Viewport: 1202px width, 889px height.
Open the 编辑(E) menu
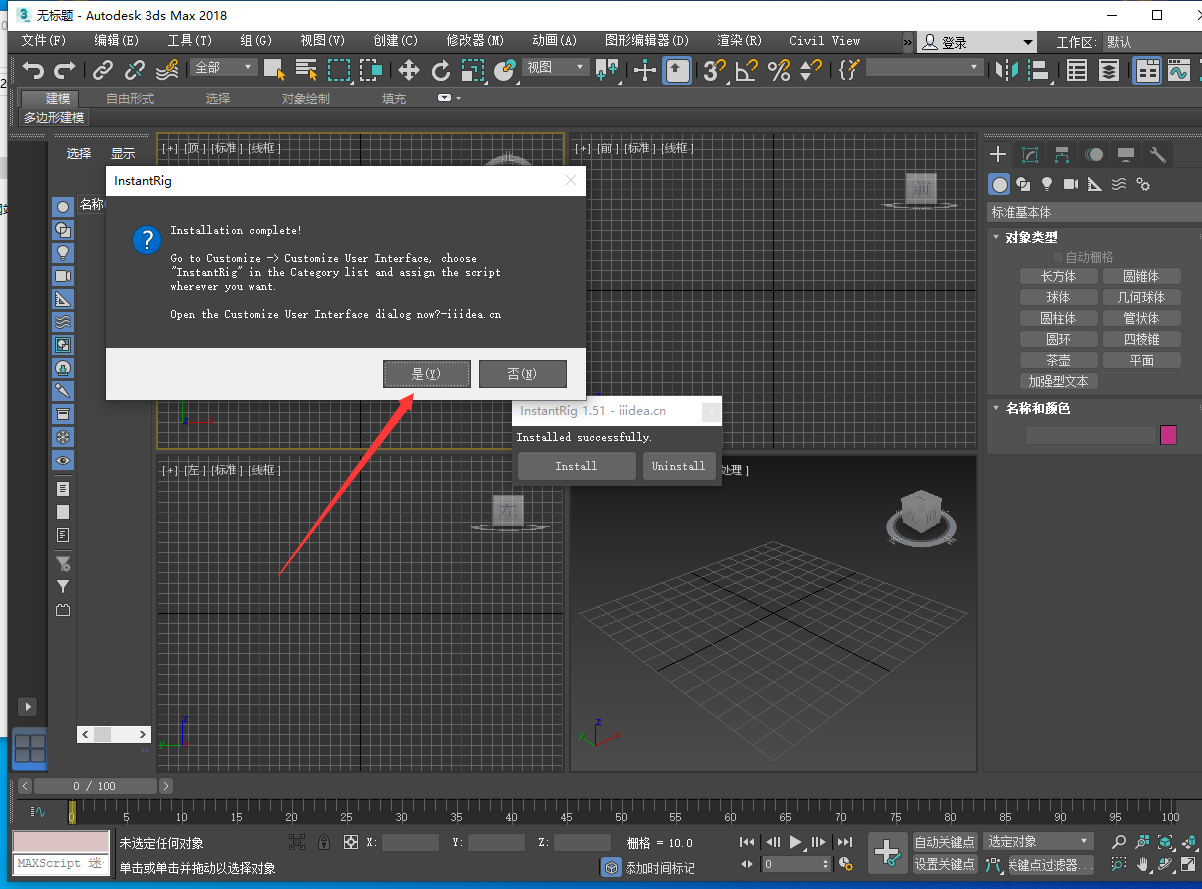pos(117,41)
